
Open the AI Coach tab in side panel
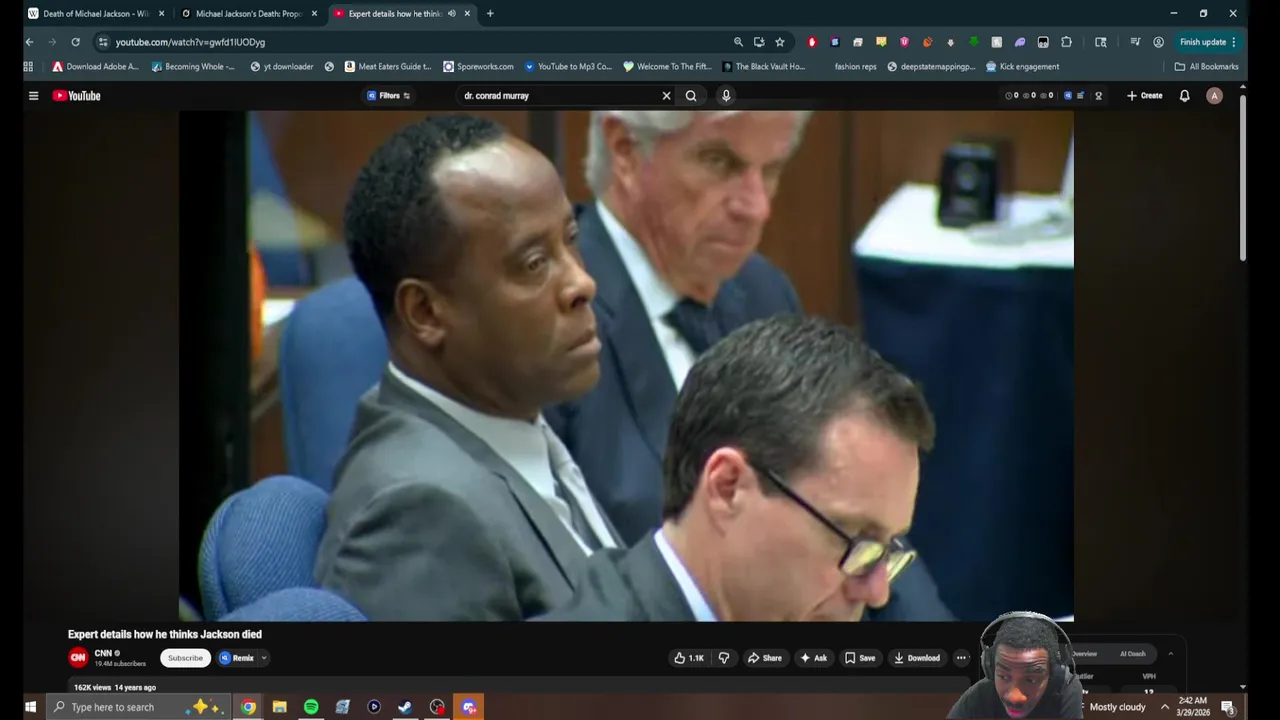click(x=1133, y=654)
